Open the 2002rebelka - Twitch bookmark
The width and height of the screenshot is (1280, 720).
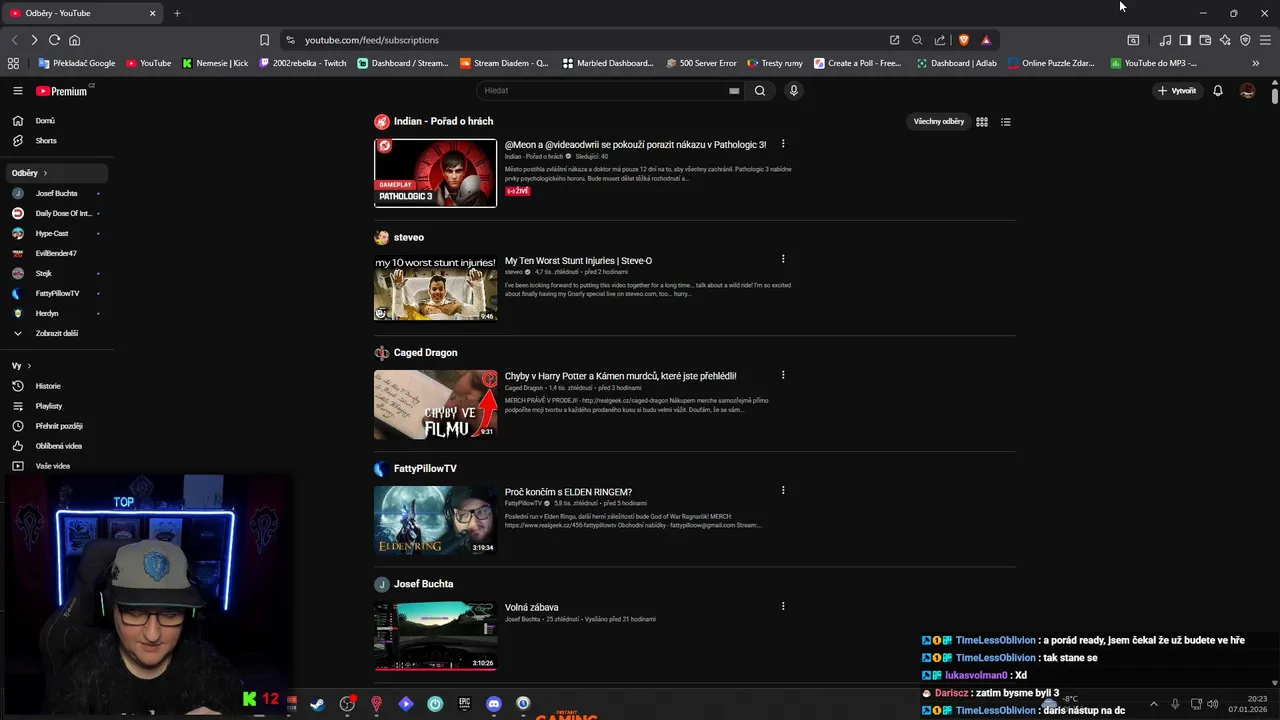tap(303, 63)
